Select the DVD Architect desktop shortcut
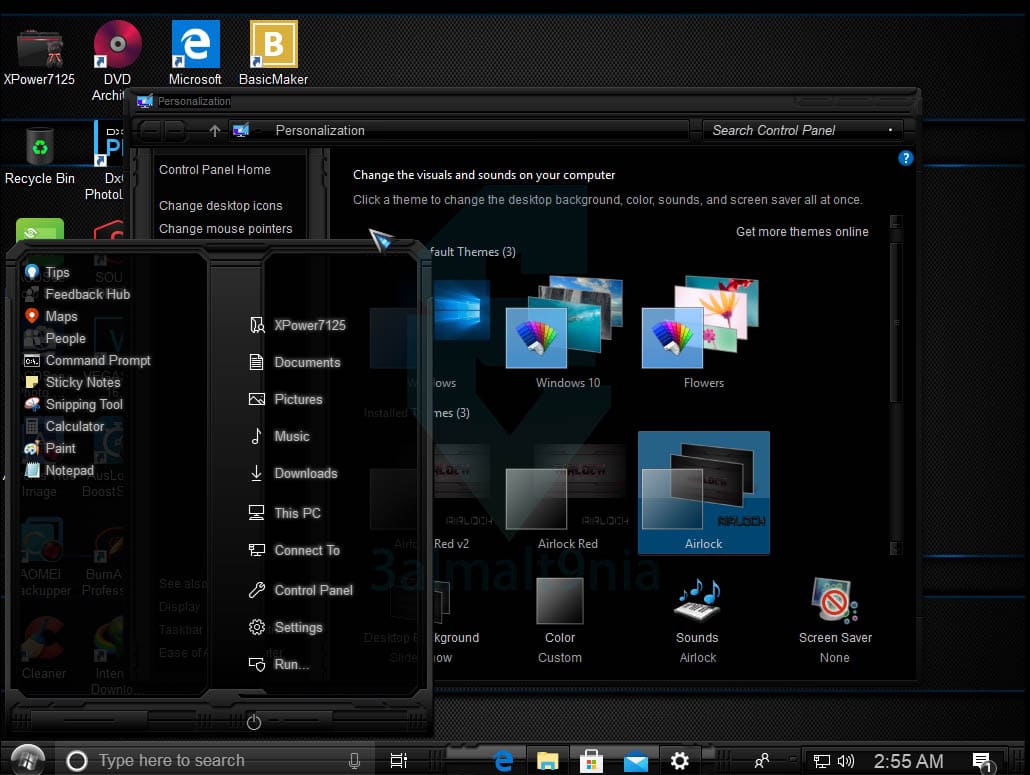The image size is (1030, 775). point(117,61)
